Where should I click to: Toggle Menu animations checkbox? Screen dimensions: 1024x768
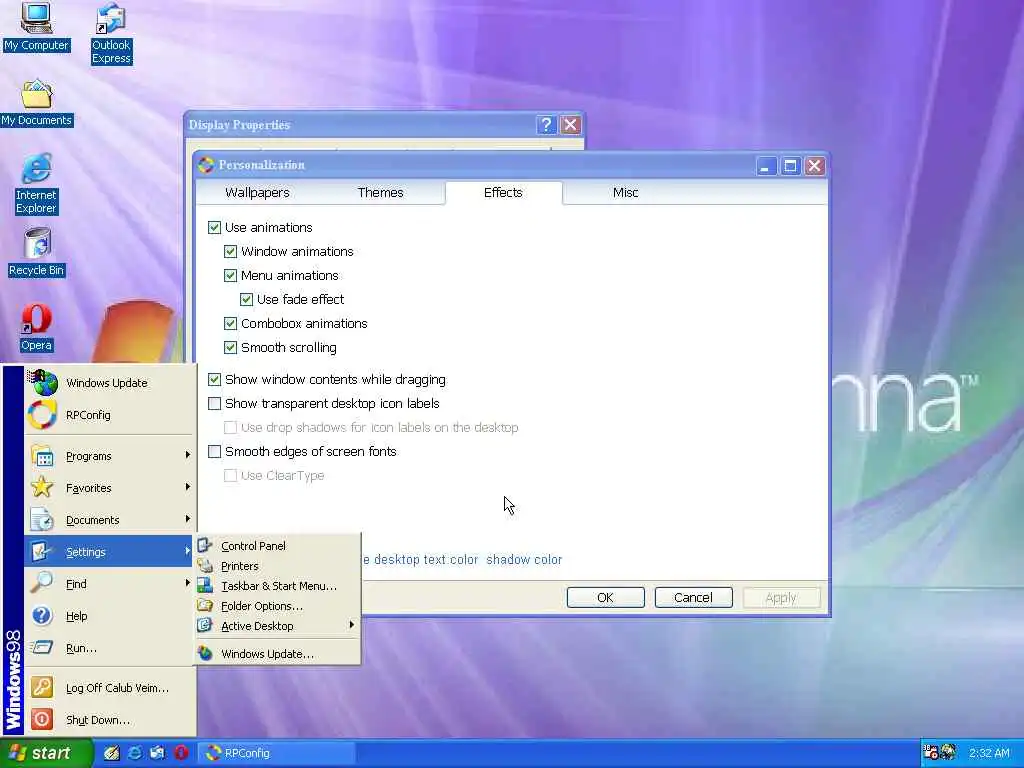click(230, 276)
